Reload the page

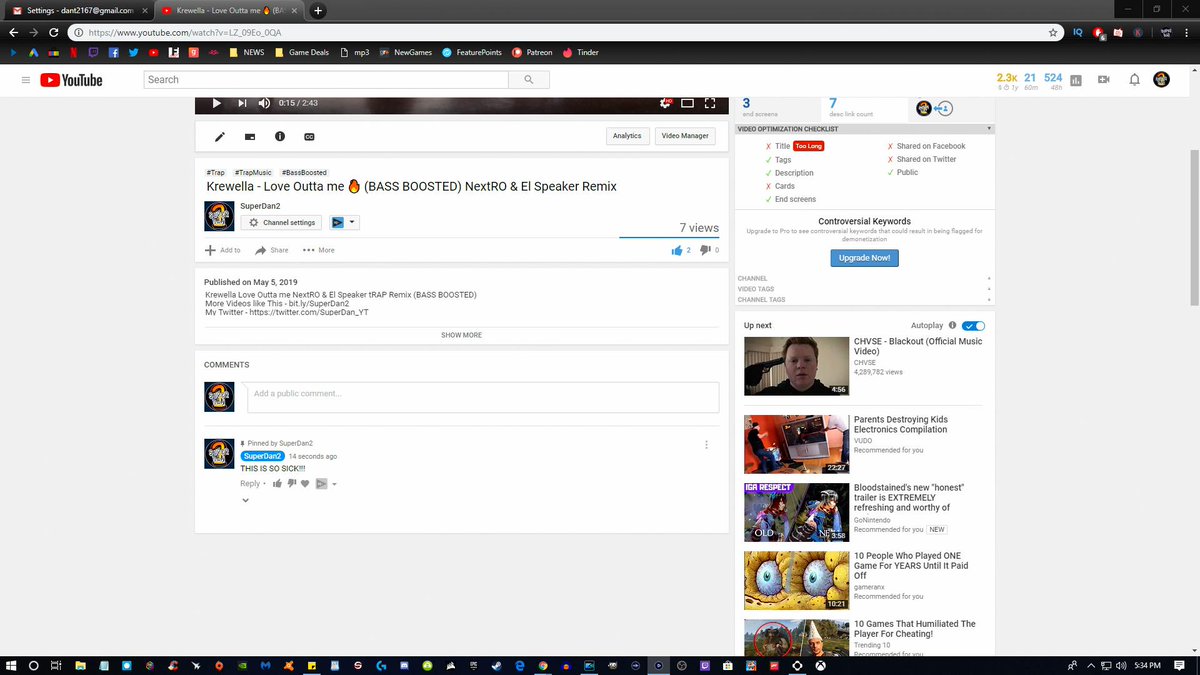[x=54, y=32]
